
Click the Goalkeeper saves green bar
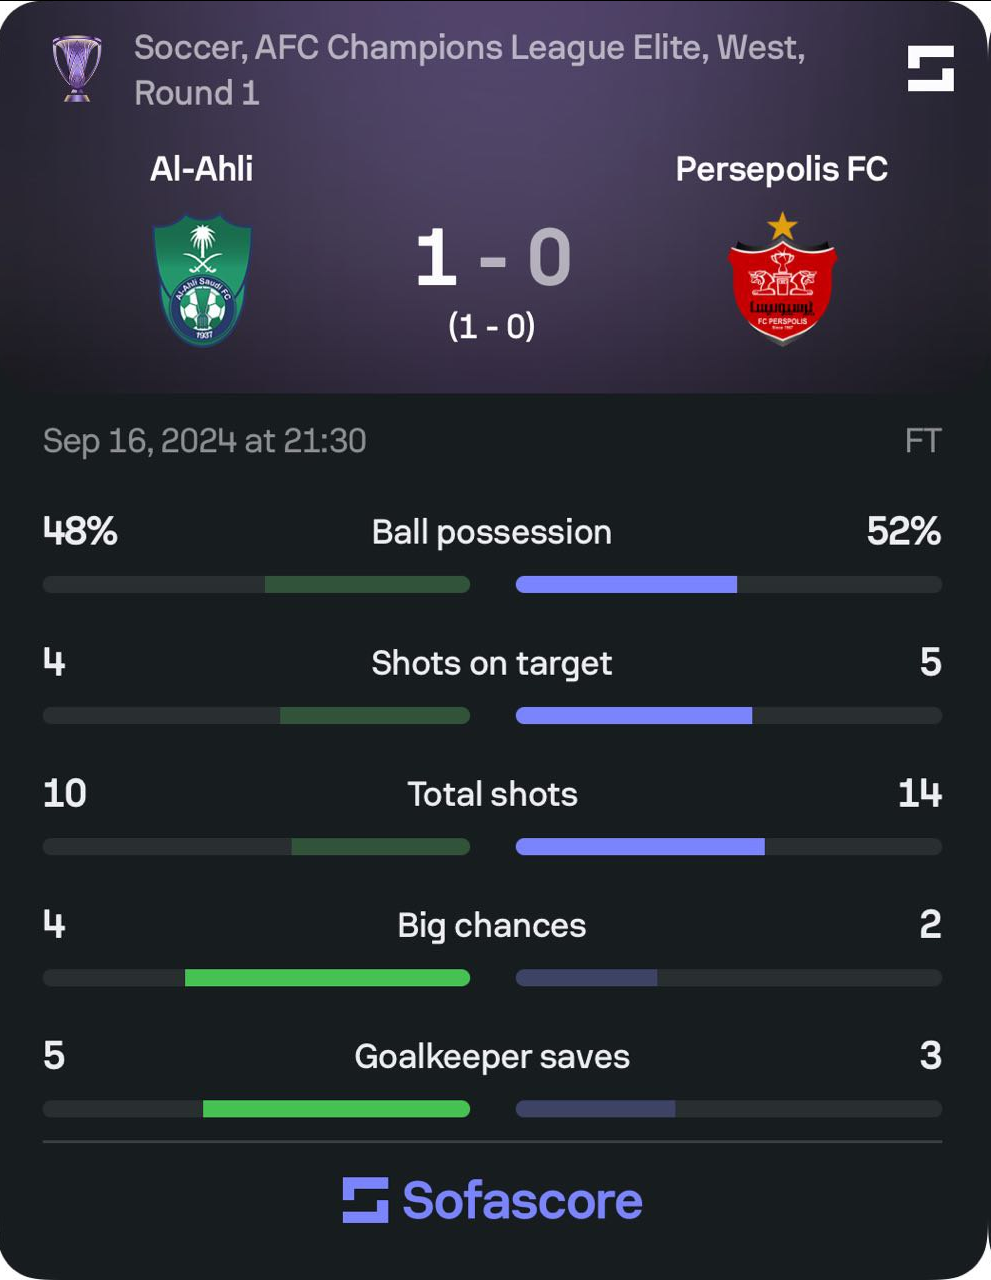(337, 1108)
